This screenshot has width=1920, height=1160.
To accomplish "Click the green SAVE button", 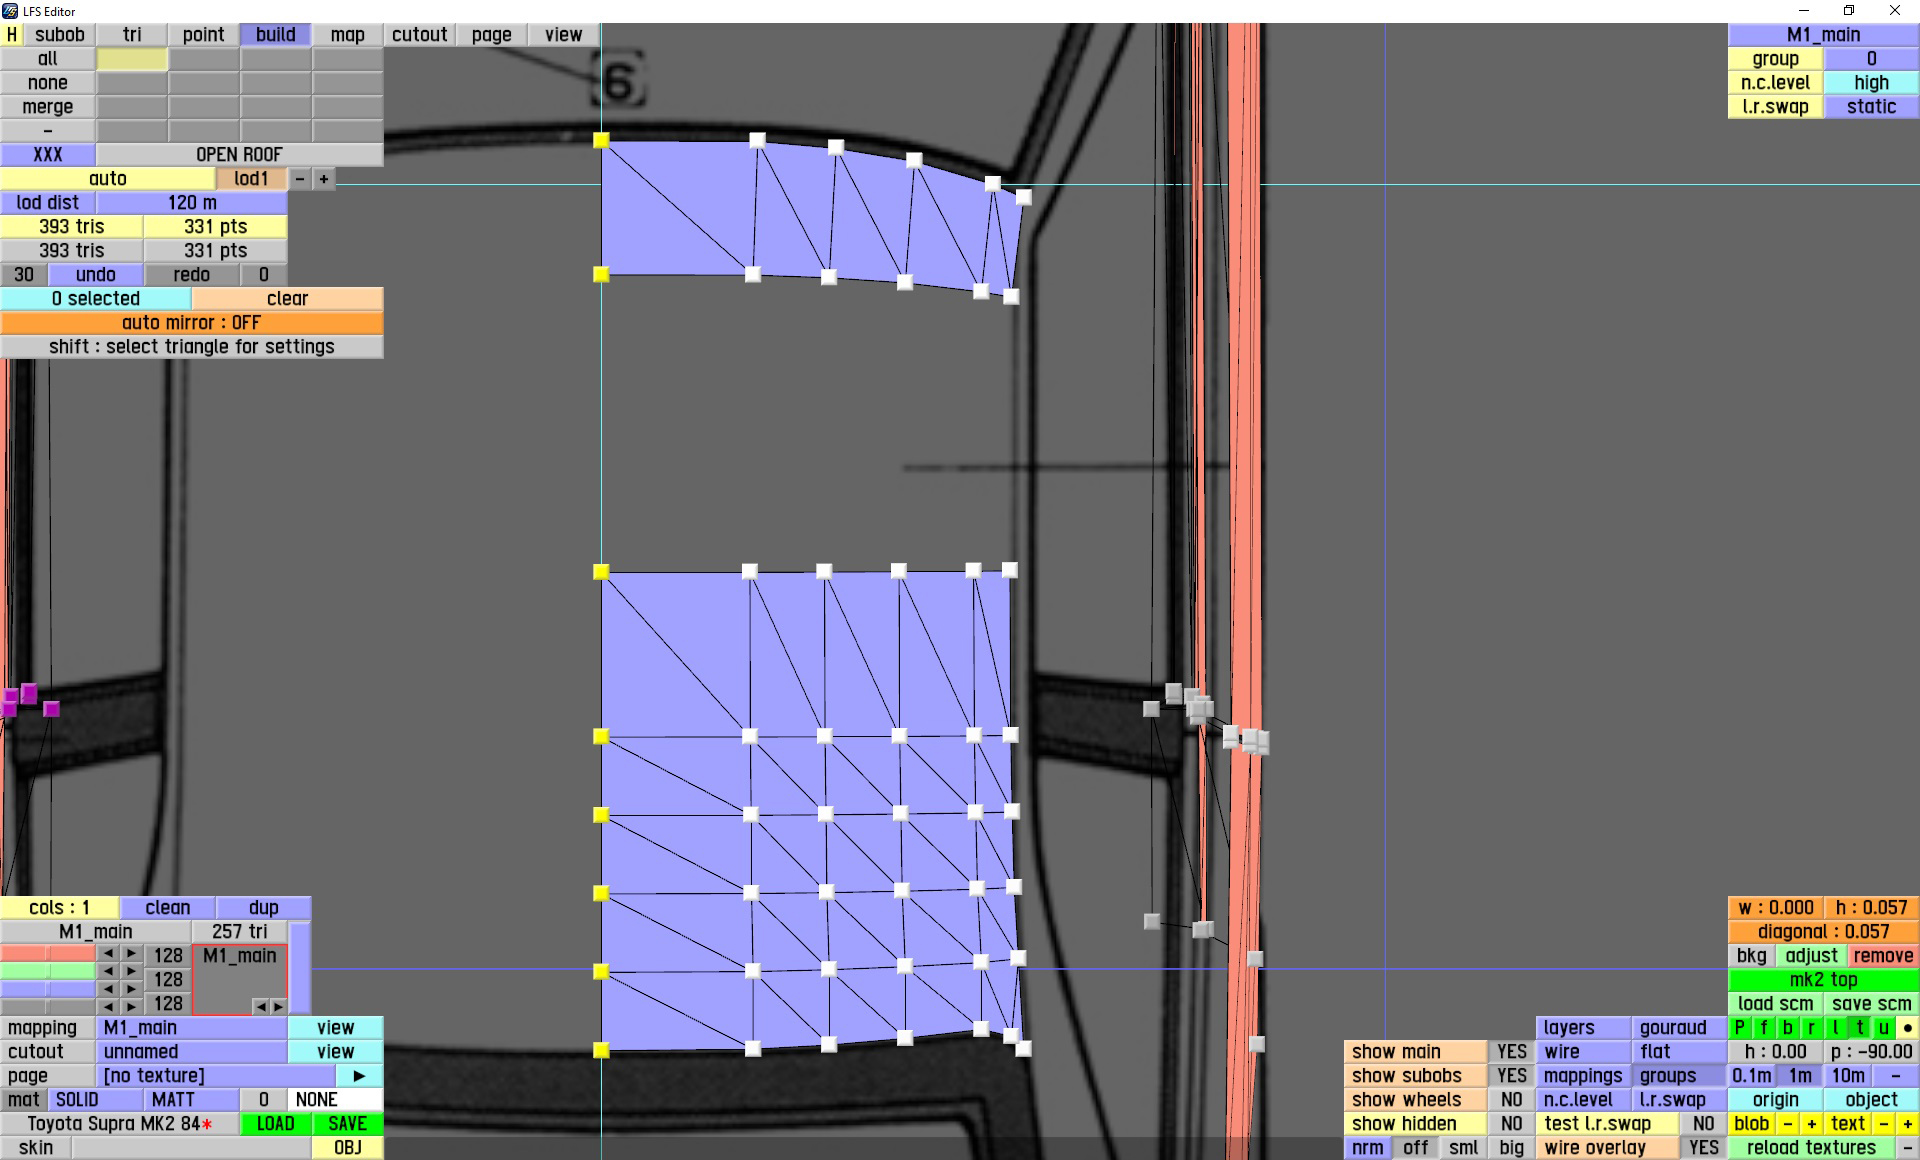I will tap(347, 1124).
